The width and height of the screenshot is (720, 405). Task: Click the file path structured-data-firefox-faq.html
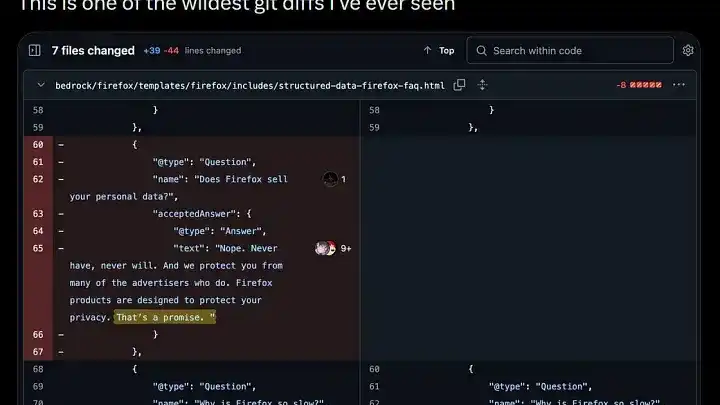(250, 86)
